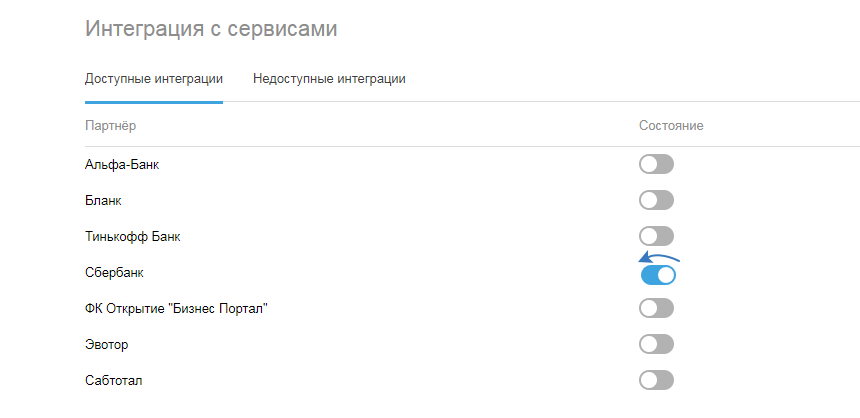Click the Интеграция с сервисами page heading
Screen dimensions: 860x418
(x=211, y=29)
